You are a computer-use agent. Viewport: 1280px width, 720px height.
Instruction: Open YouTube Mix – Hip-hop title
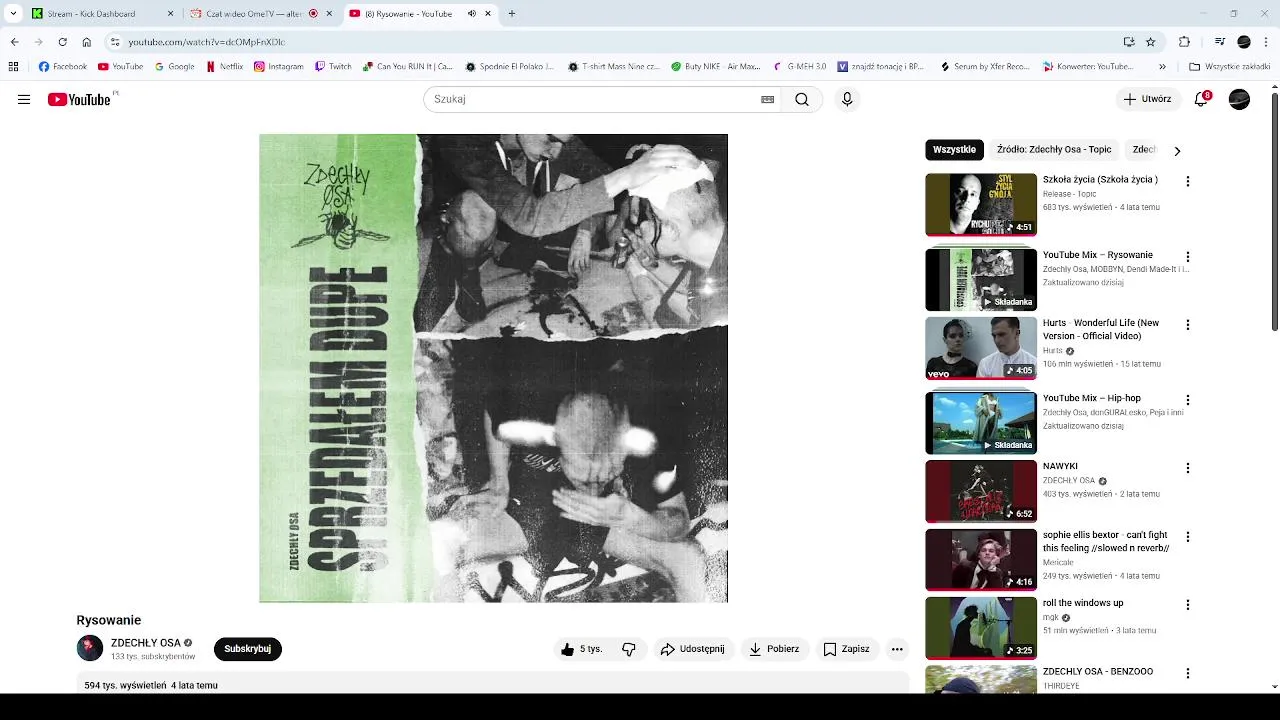tap(1092, 398)
